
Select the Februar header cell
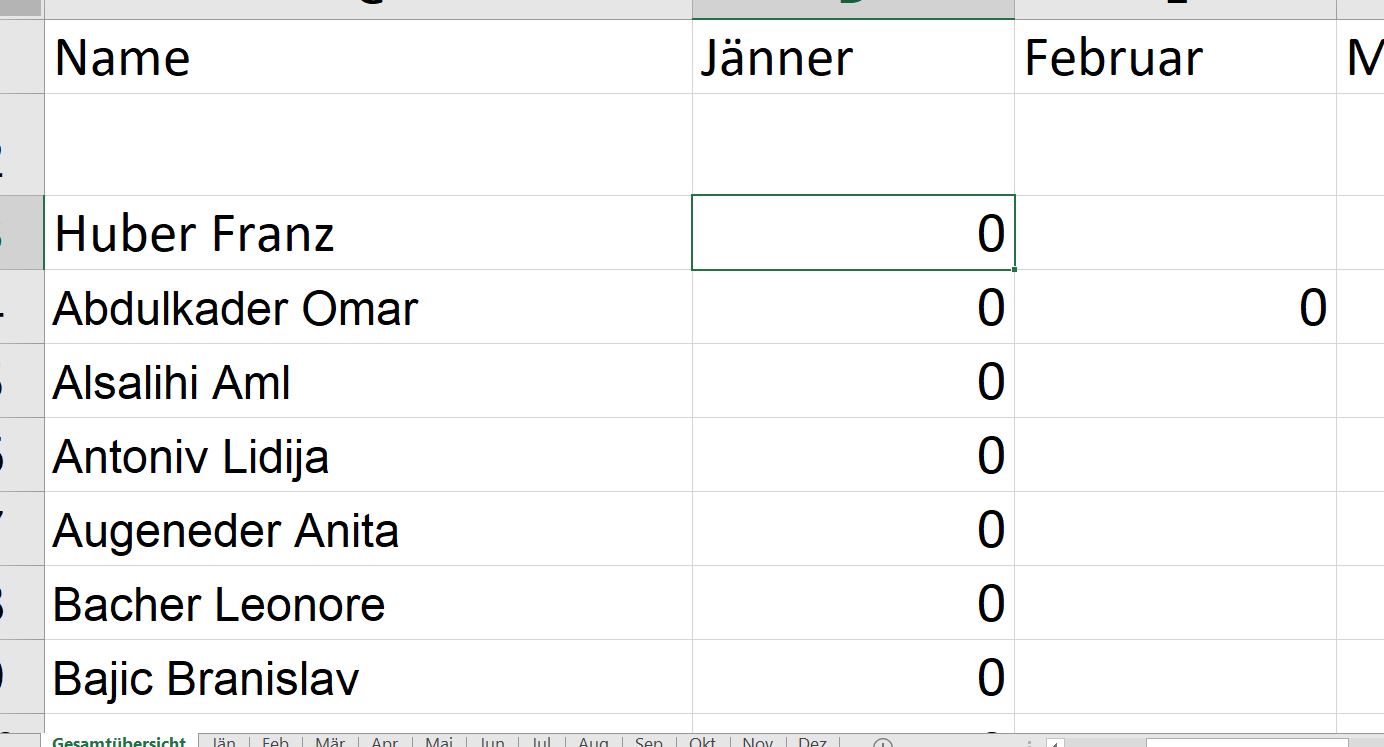tap(1175, 57)
